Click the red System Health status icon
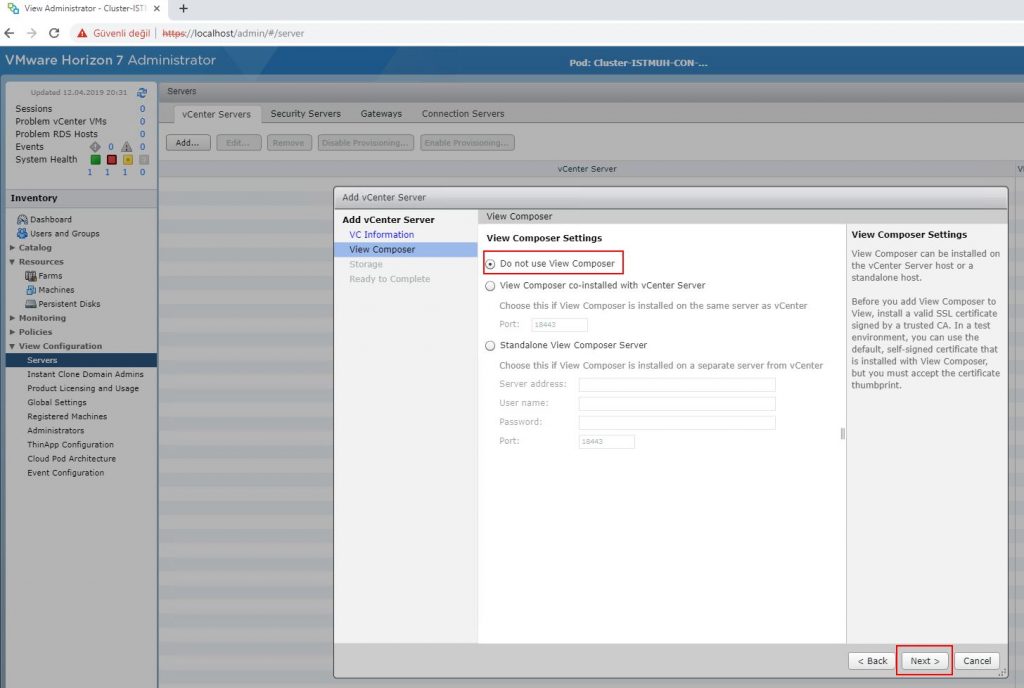Viewport: 1024px width, 688px height. pos(112,160)
